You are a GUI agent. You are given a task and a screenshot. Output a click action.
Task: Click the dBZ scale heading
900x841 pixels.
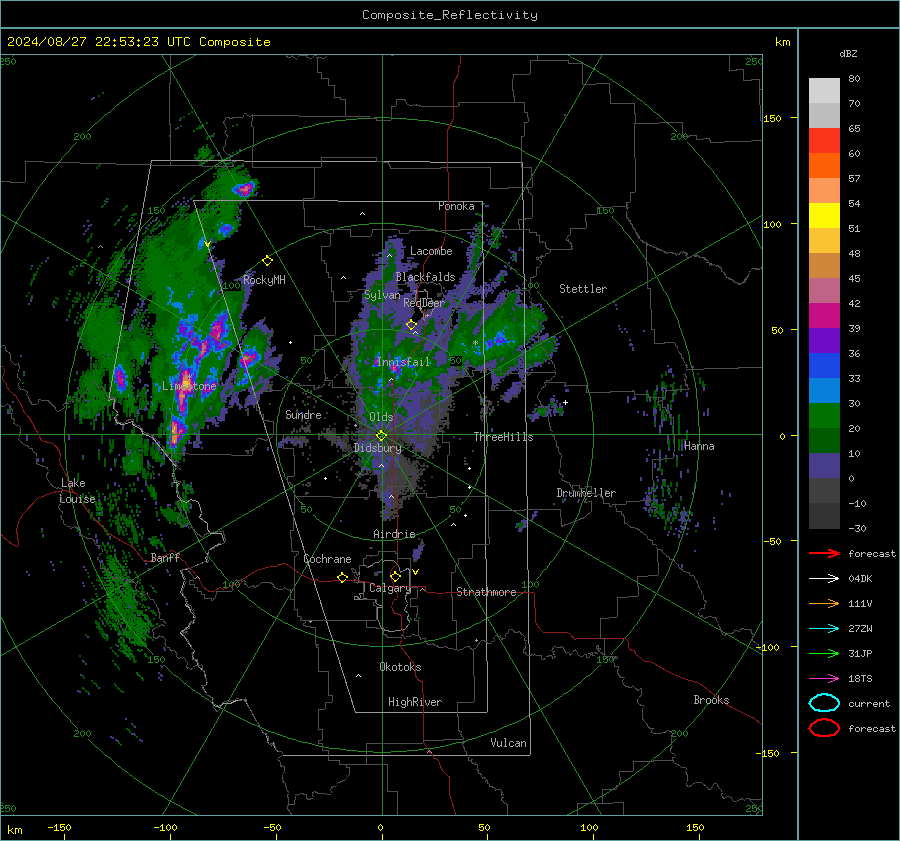848,54
